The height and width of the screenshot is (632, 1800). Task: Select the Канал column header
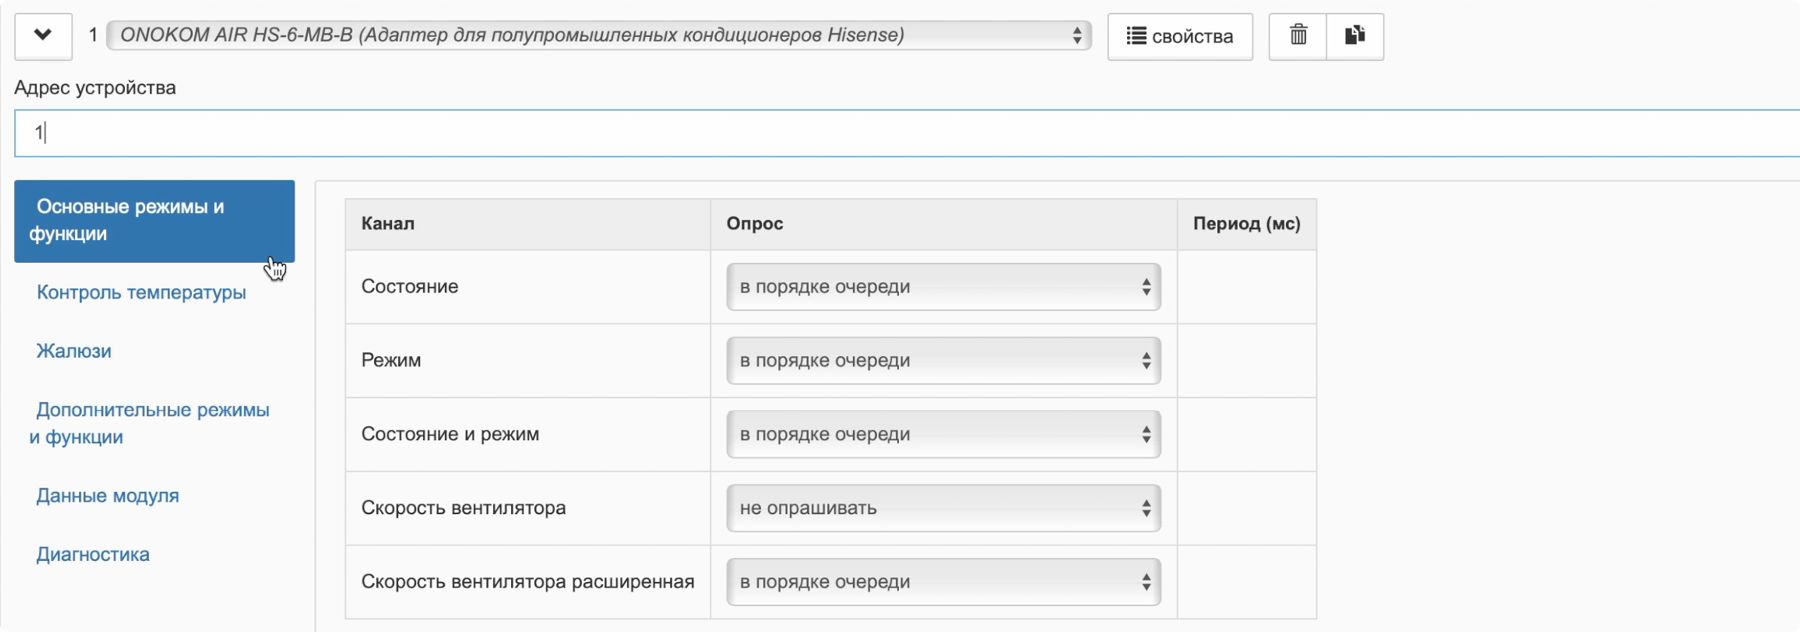(528, 224)
